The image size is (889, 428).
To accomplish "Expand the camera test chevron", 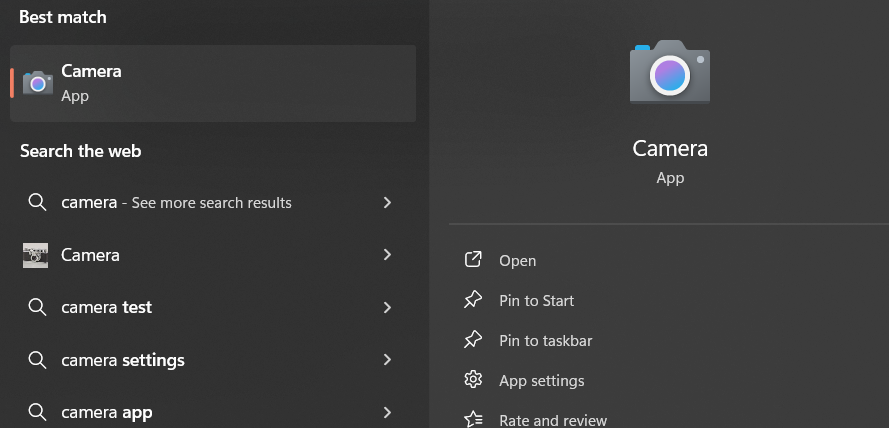I will [387, 307].
